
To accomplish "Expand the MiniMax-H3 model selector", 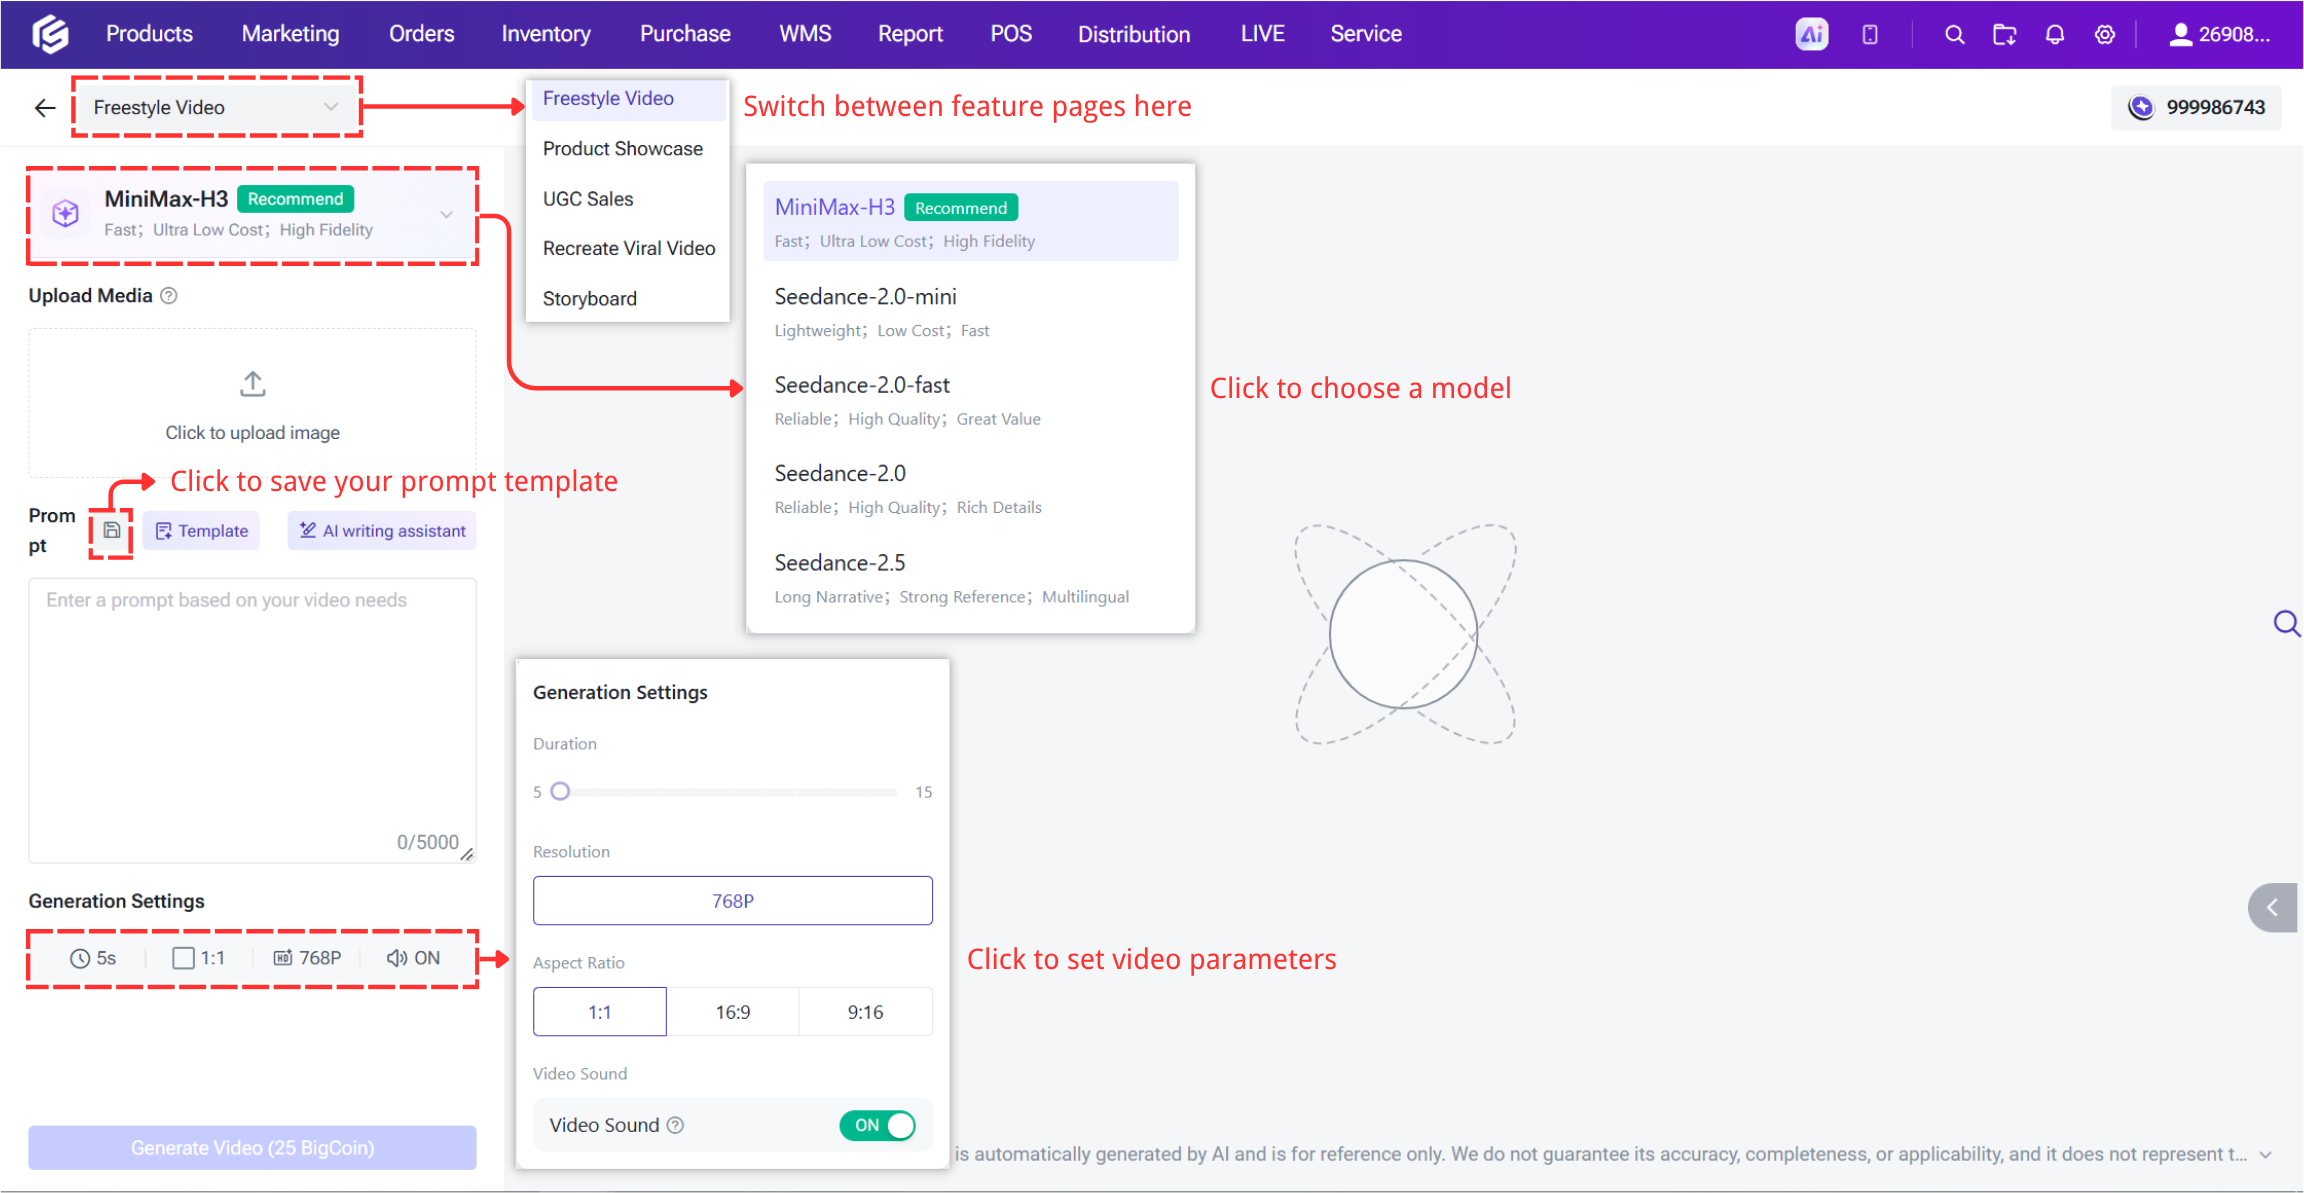I will point(252,214).
